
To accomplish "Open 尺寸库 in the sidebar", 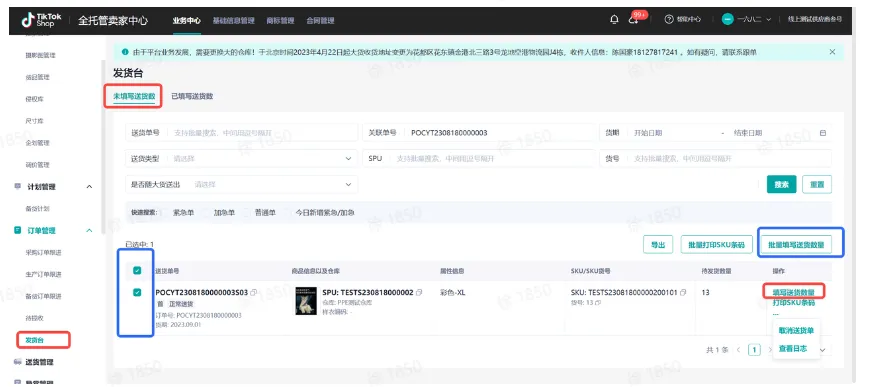I will pyautogui.click(x=34, y=121).
